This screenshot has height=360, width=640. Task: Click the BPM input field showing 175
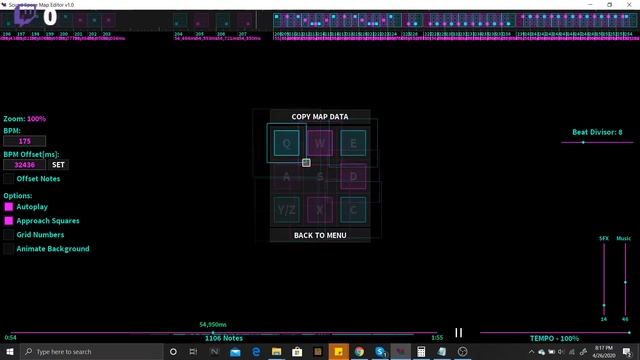coord(24,141)
